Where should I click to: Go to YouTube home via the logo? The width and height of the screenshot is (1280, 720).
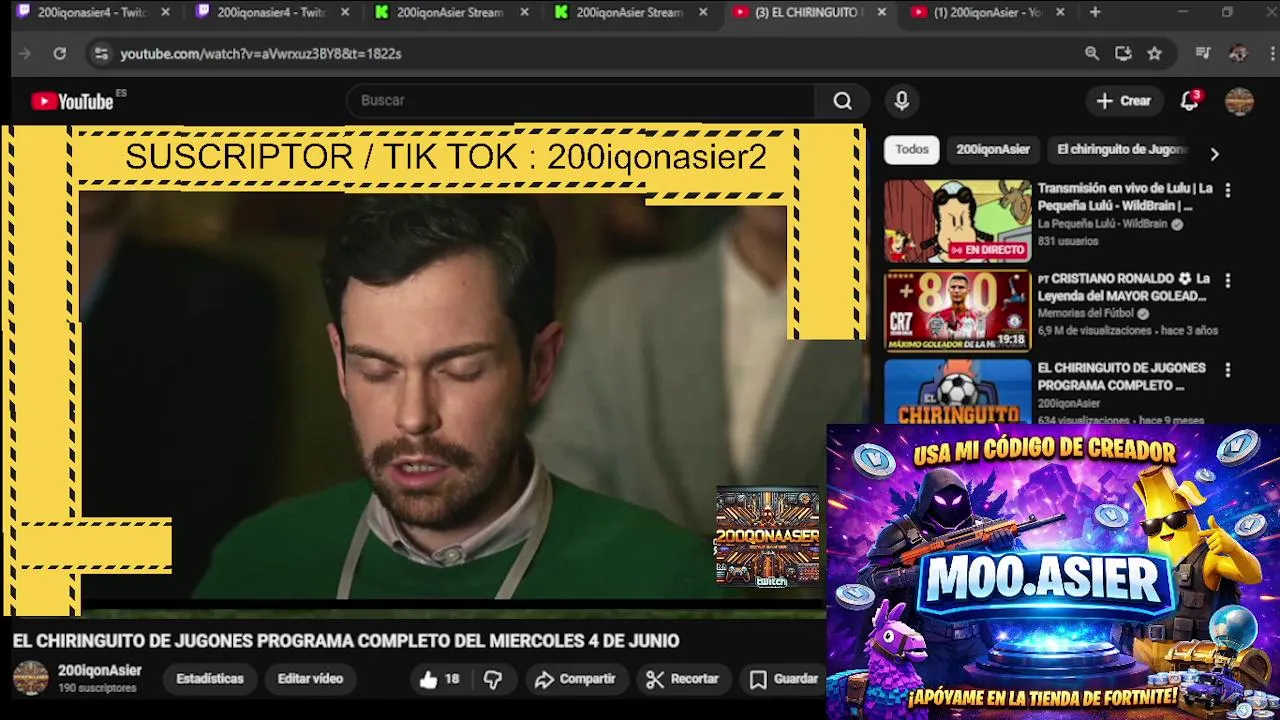tap(72, 101)
